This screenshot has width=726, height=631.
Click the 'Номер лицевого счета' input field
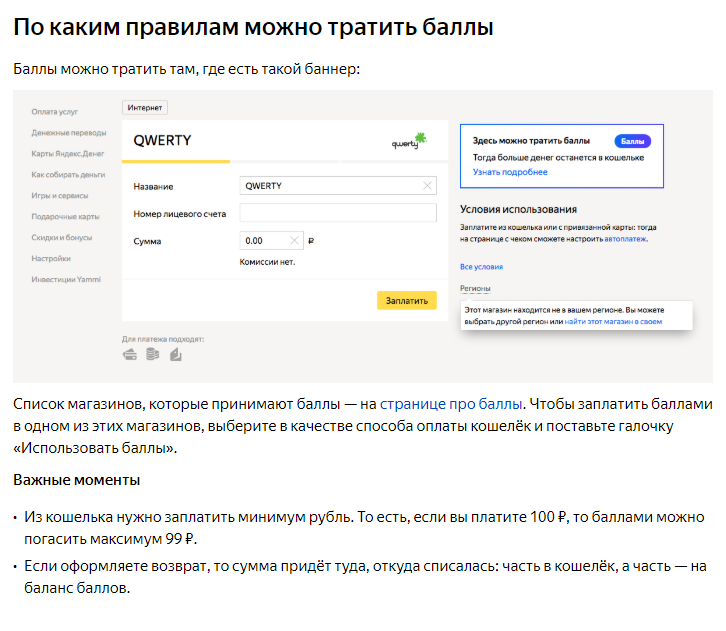(x=338, y=213)
